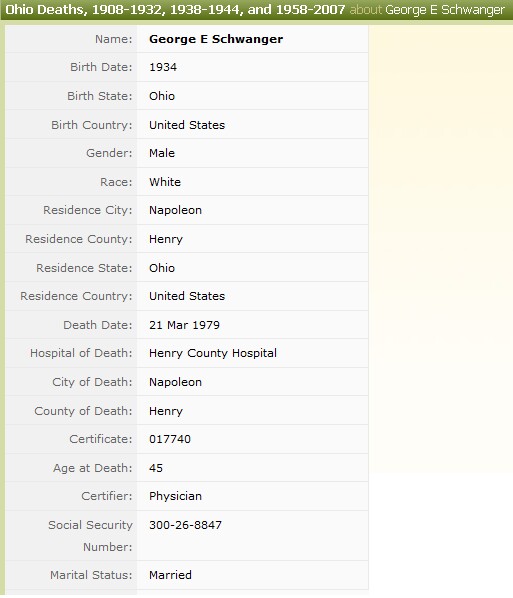The height and width of the screenshot is (598, 513).
Task: Click Residence Country United States value
Action: pos(187,296)
